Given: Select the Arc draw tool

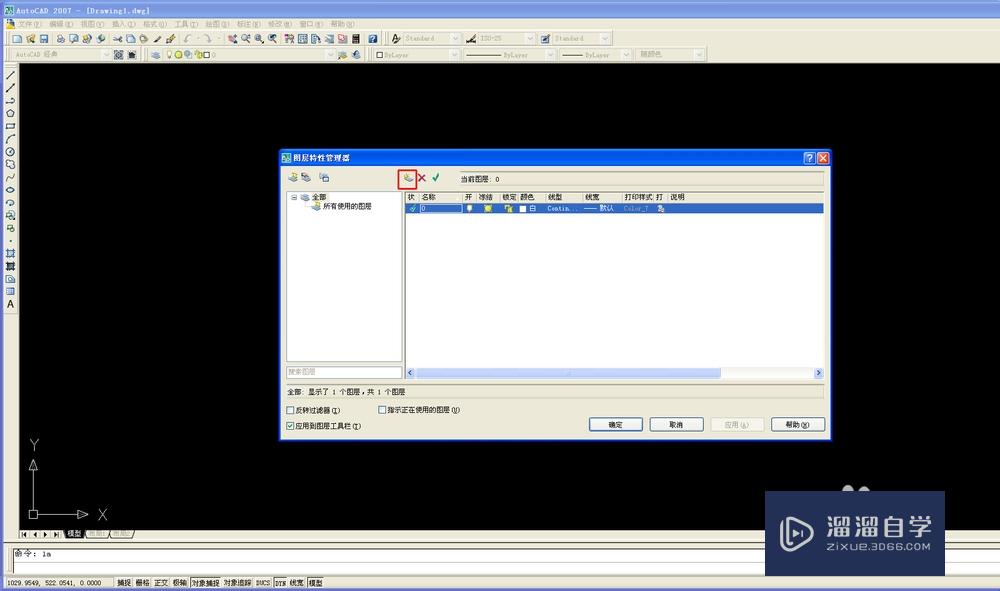Looking at the screenshot, I should point(10,139).
